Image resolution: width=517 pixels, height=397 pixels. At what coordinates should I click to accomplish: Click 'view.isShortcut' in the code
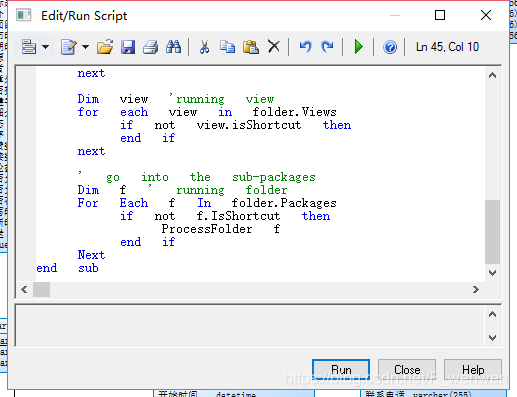(249, 125)
